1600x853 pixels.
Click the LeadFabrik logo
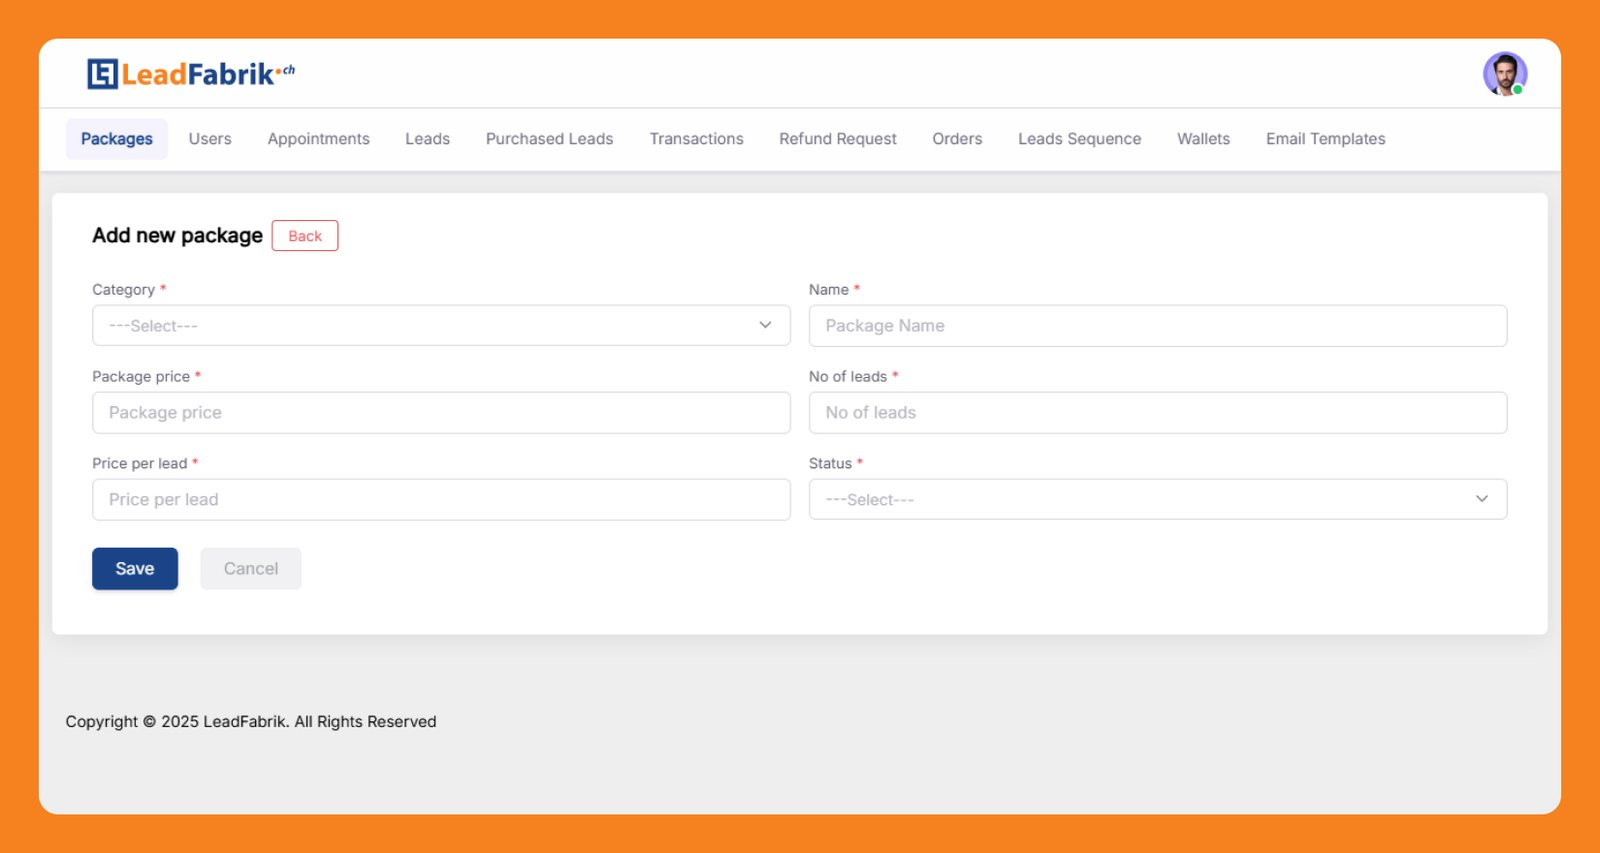190,74
